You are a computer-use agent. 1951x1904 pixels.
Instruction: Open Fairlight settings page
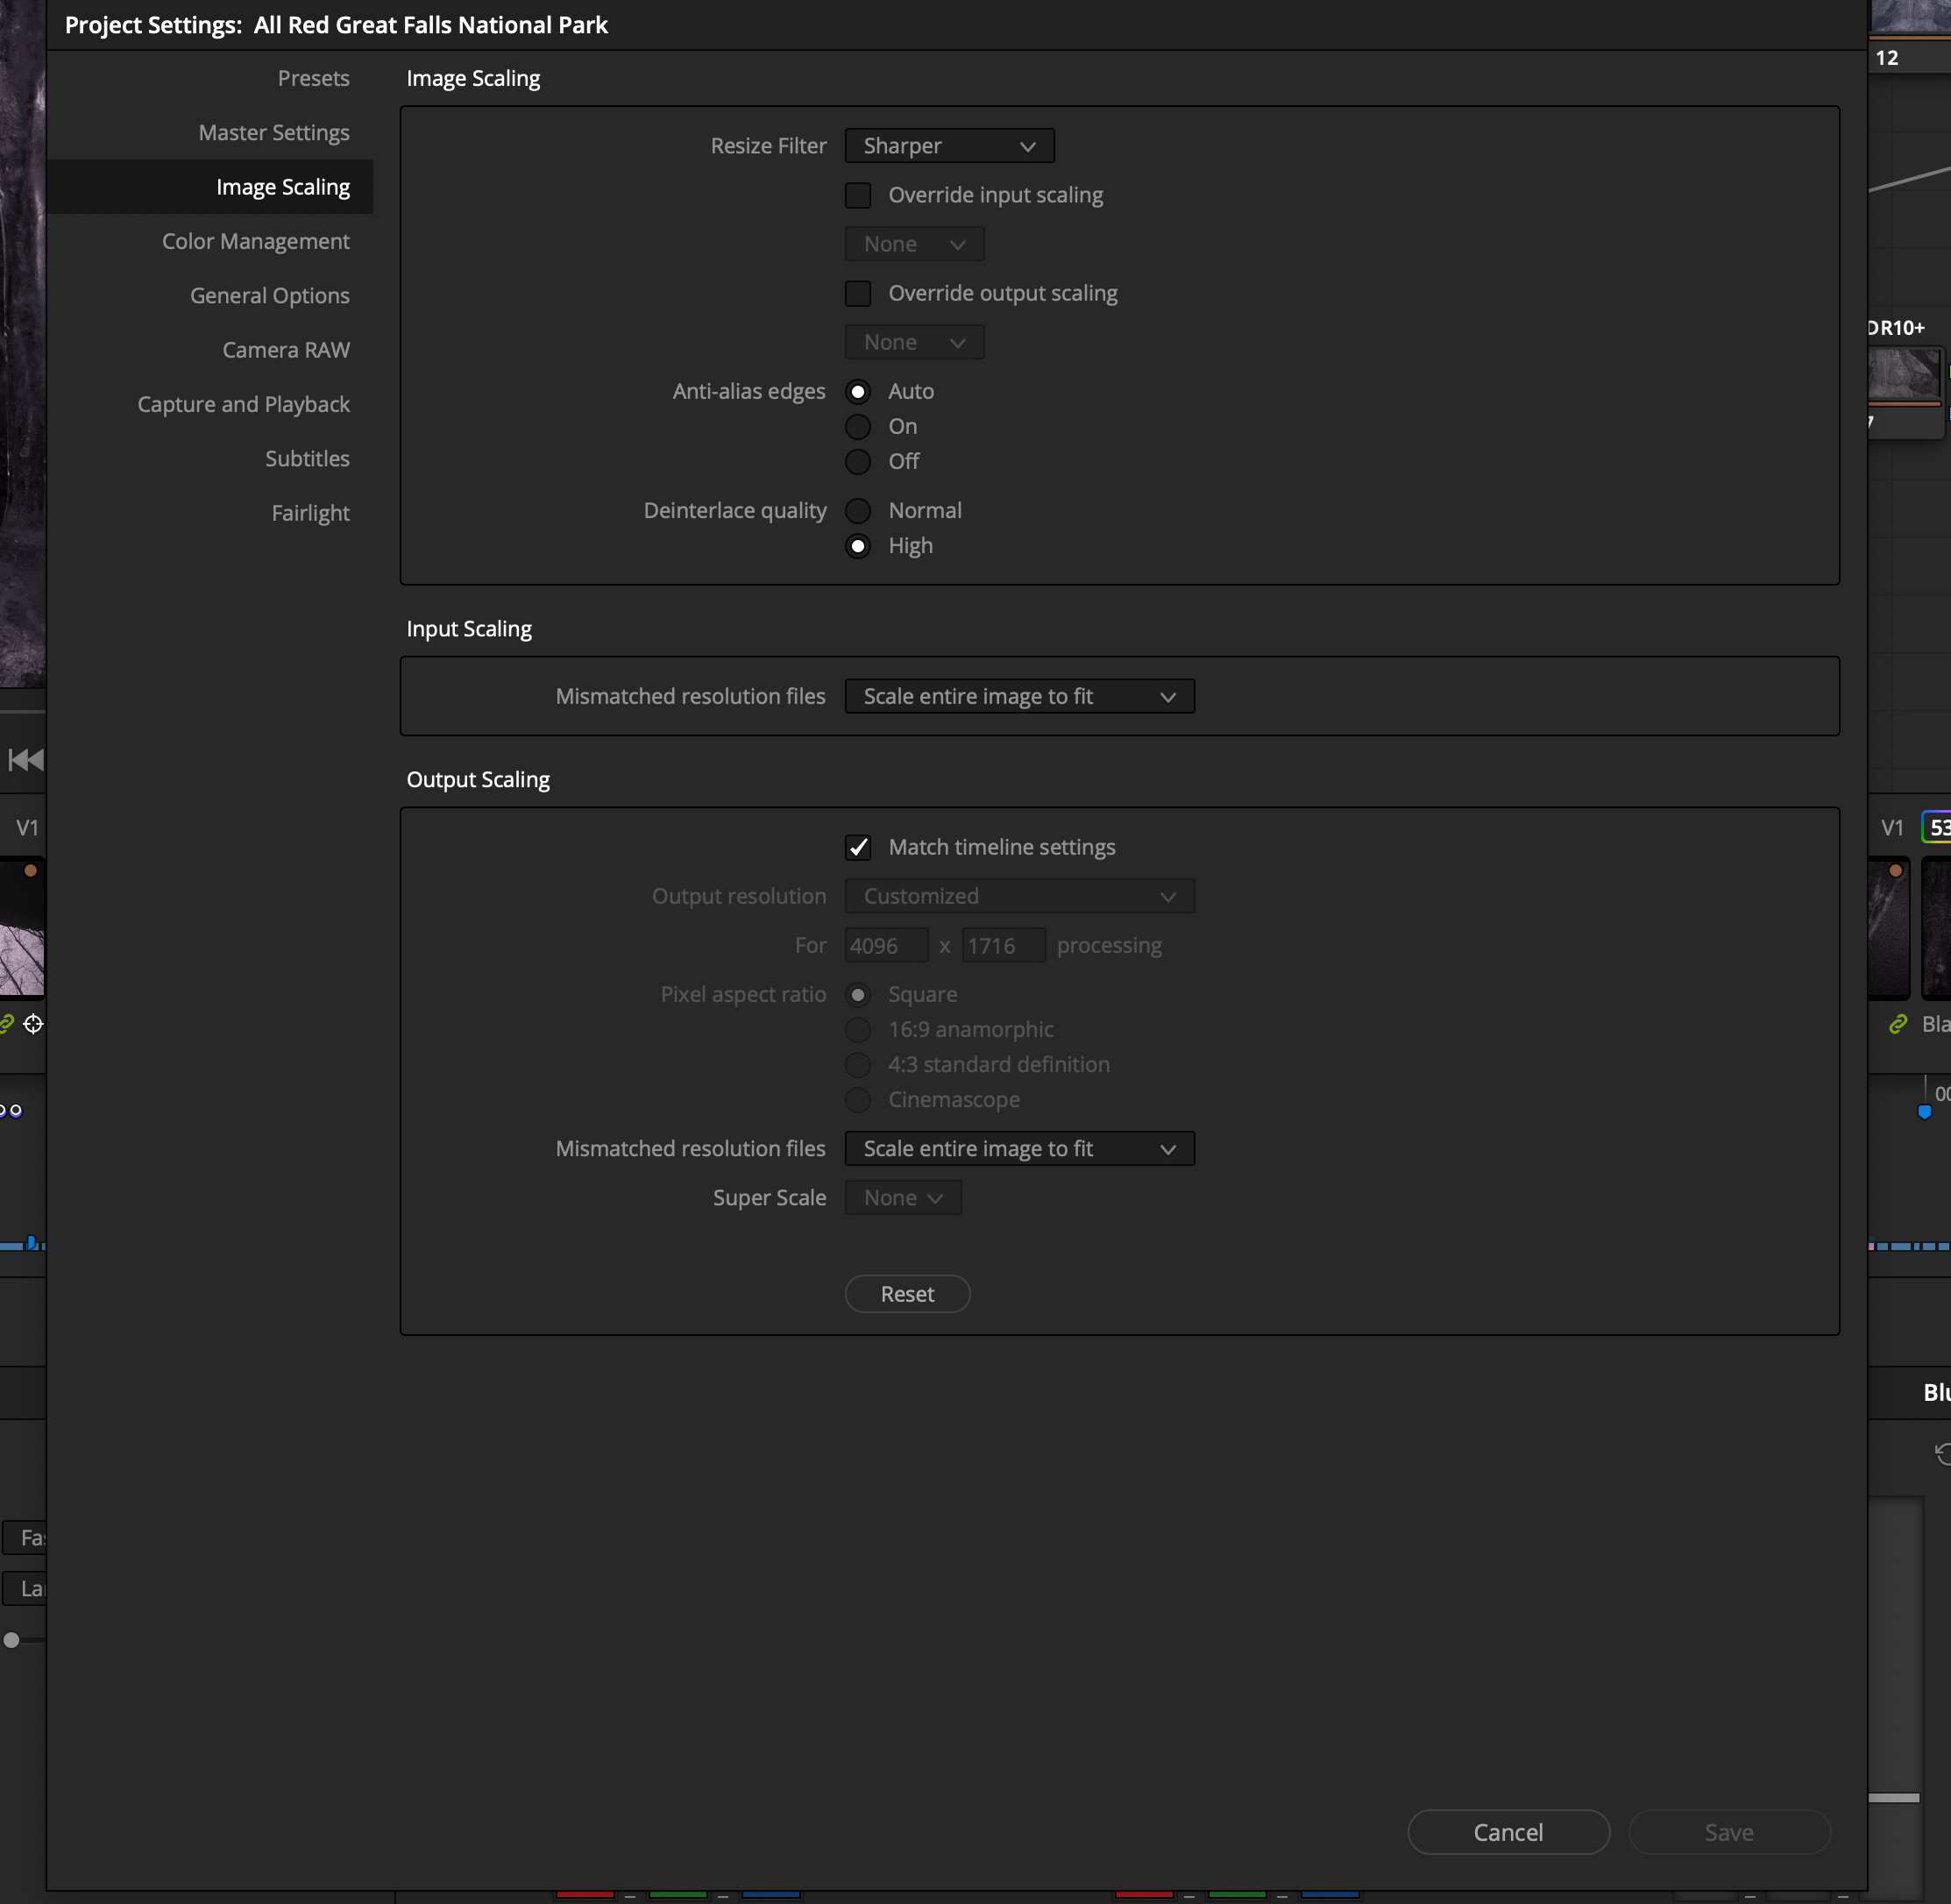(x=310, y=513)
